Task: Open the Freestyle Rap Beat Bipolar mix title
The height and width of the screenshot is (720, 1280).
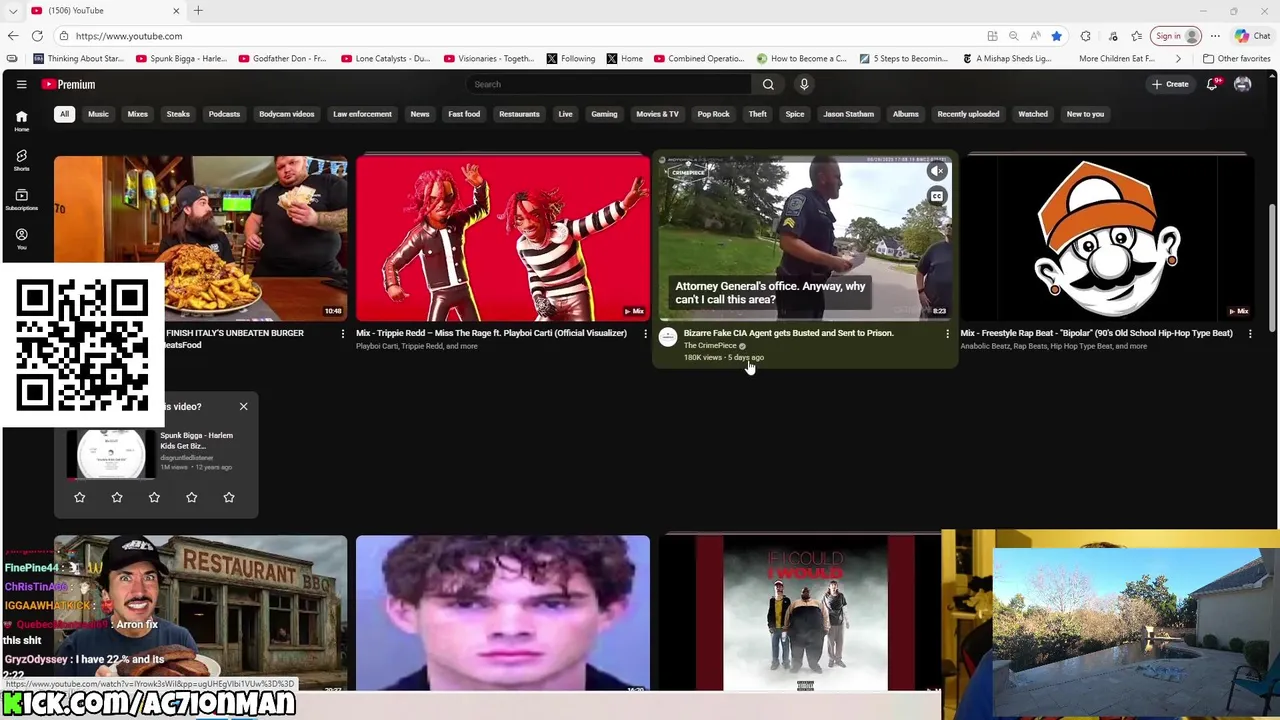Action: tap(1096, 333)
